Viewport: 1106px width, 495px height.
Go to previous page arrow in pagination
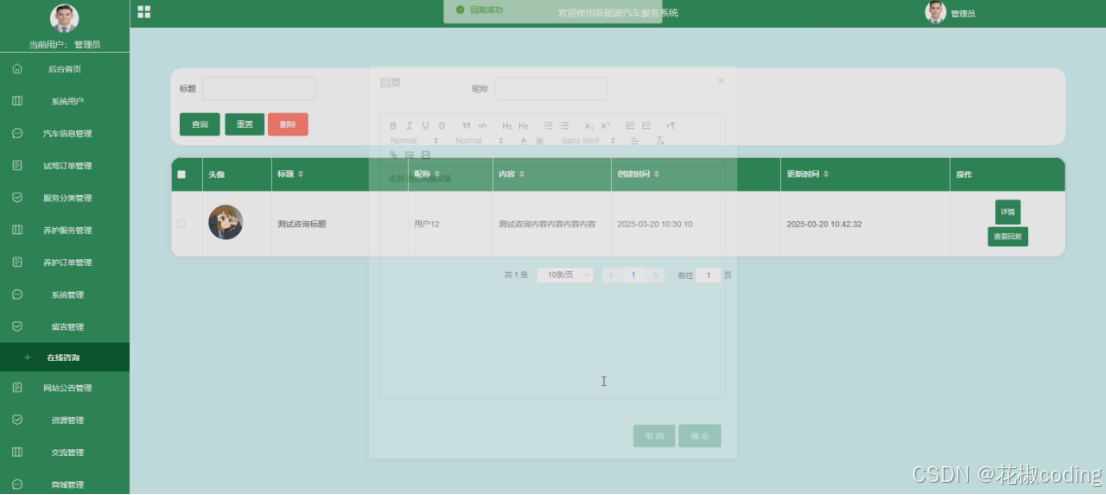[x=612, y=275]
